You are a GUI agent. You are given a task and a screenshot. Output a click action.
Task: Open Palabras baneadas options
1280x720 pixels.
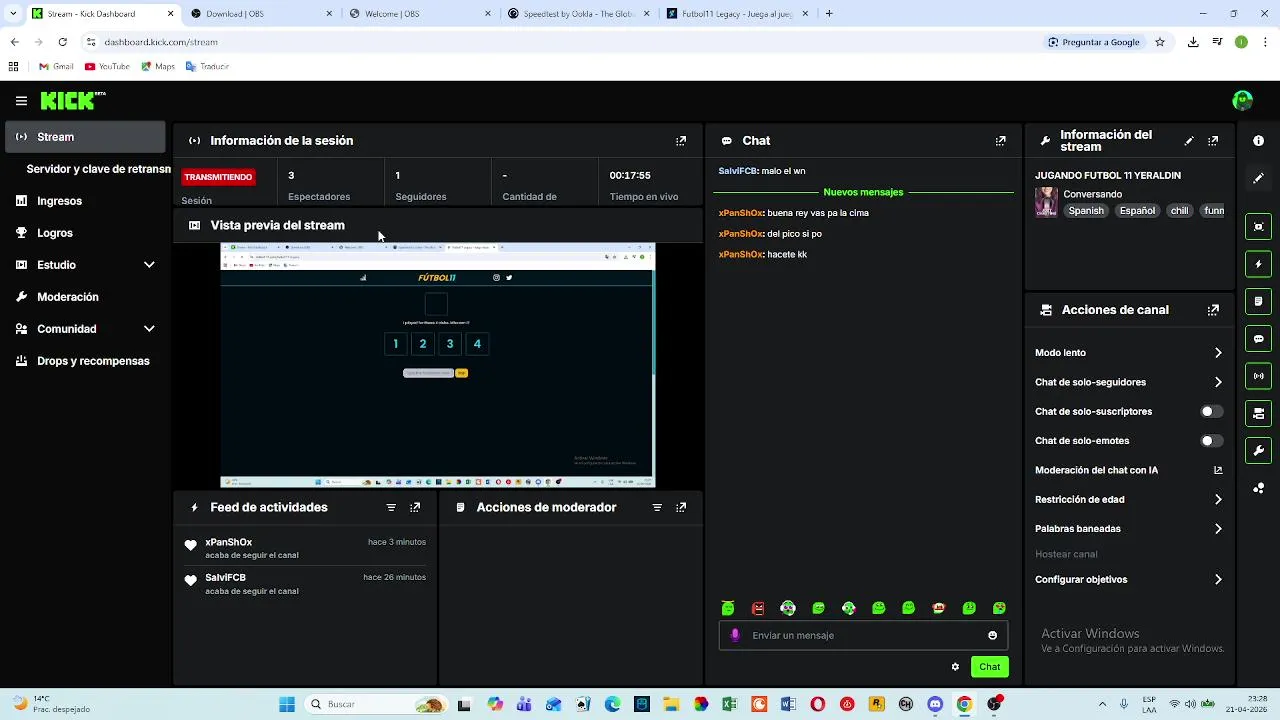point(1128,528)
